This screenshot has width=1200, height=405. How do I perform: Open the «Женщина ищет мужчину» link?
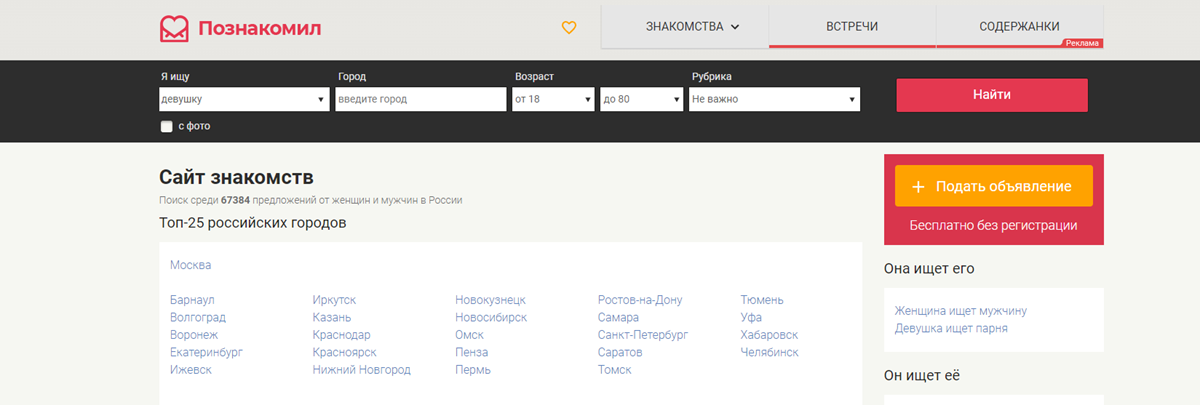coord(960,311)
